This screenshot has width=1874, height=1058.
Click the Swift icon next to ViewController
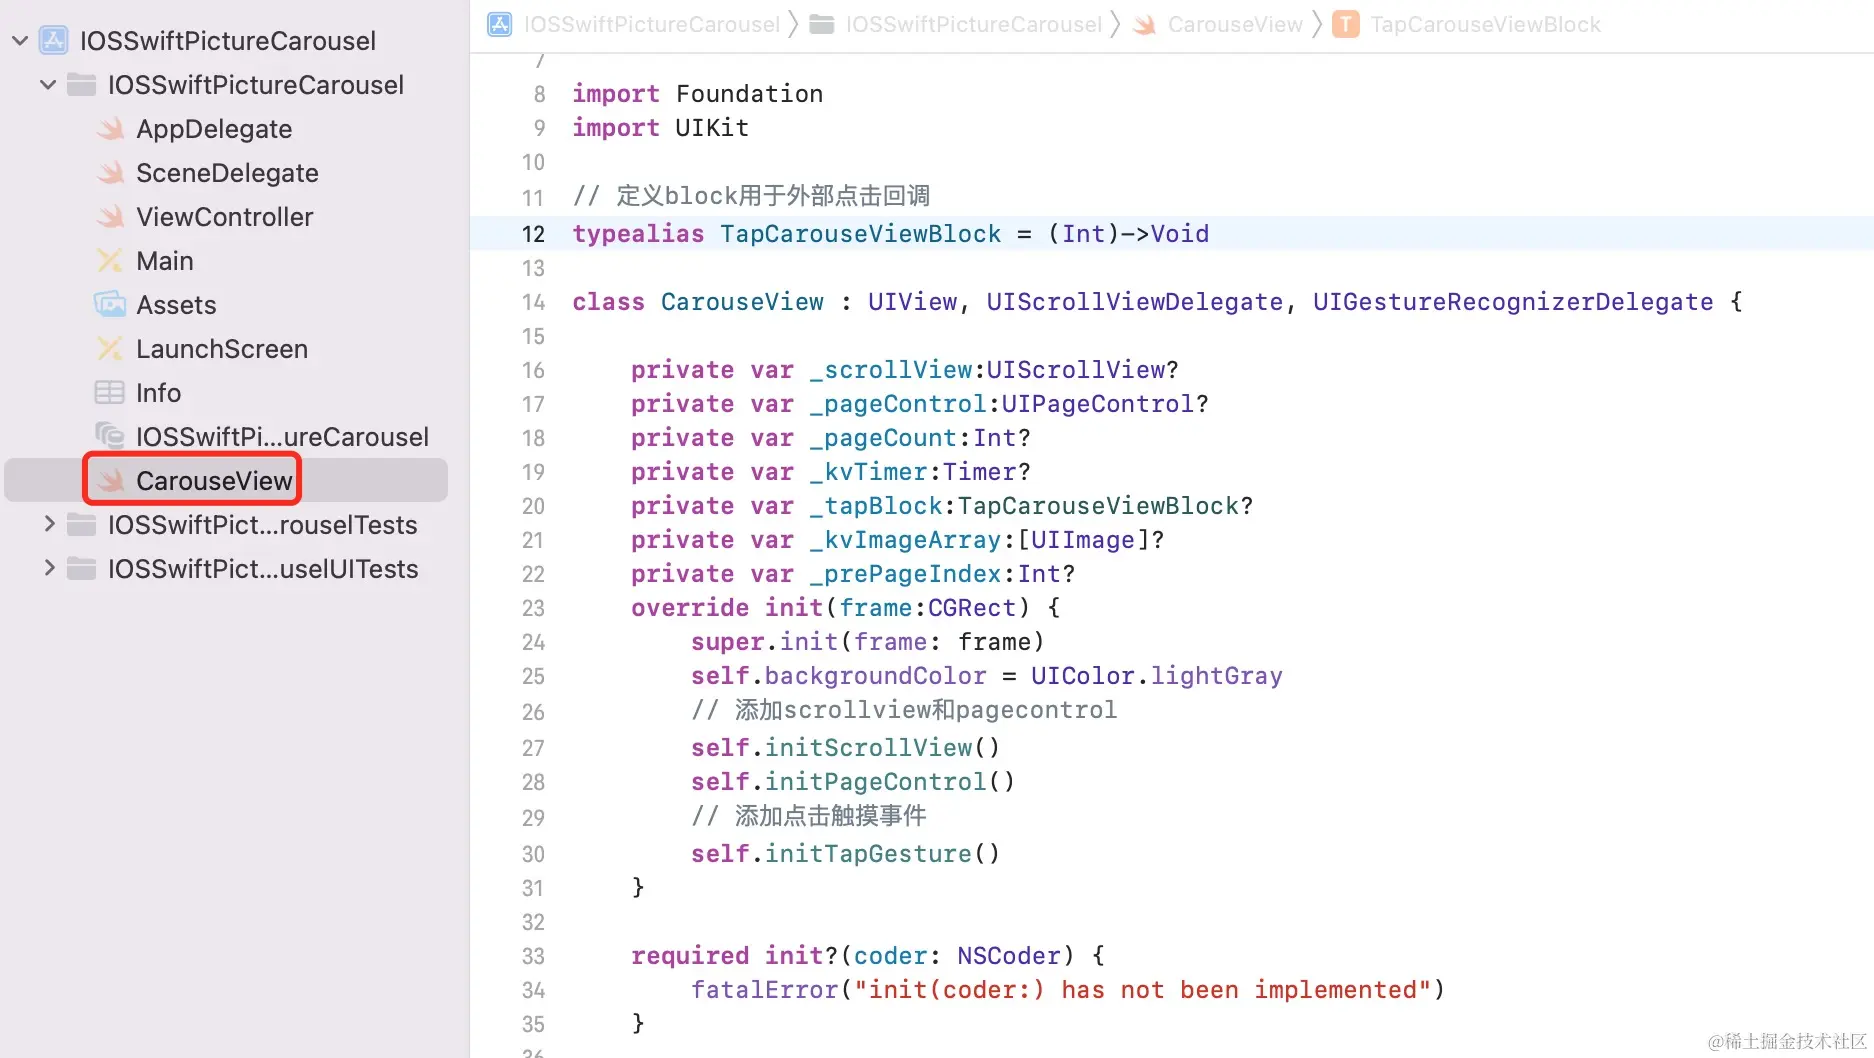click(x=110, y=217)
